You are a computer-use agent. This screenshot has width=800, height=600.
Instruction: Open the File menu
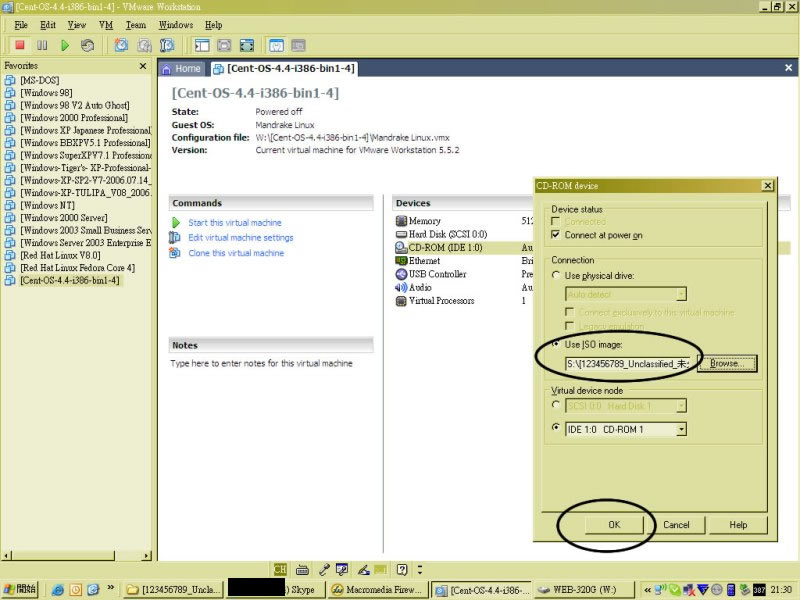tap(21, 25)
